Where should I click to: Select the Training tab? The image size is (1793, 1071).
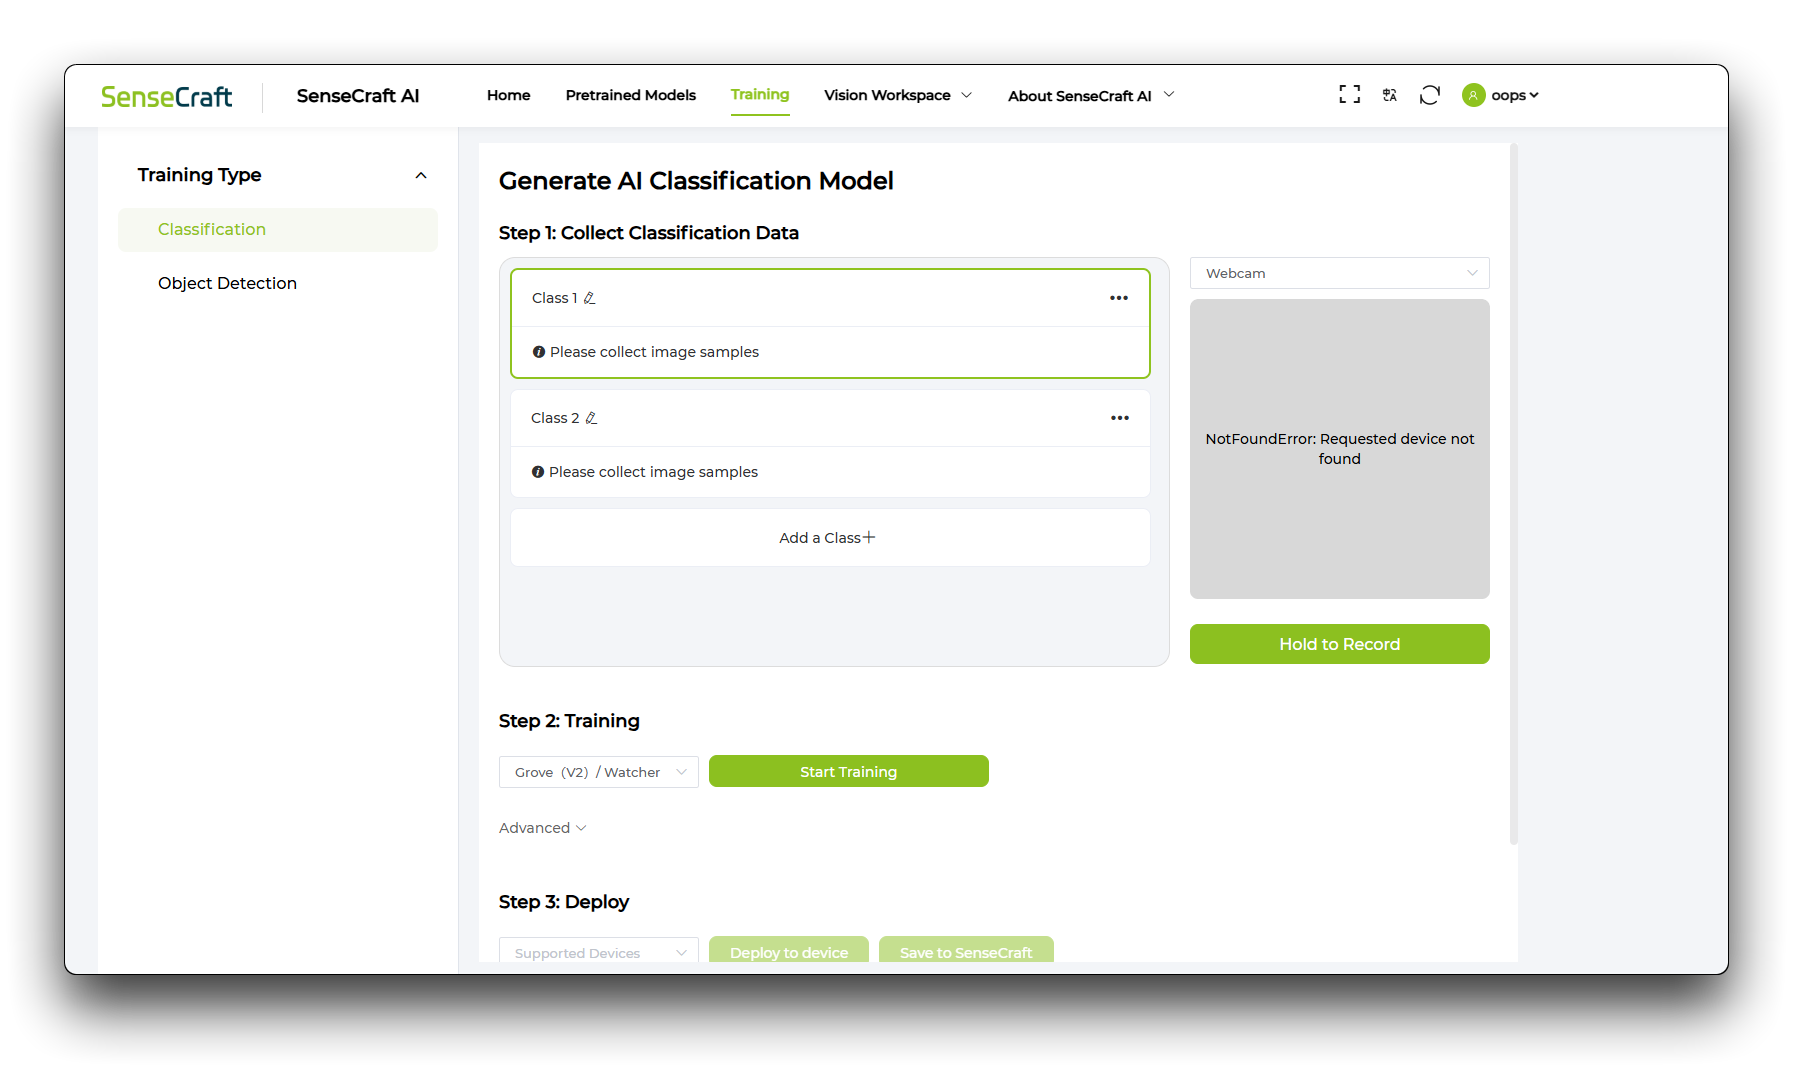[760, 94]
